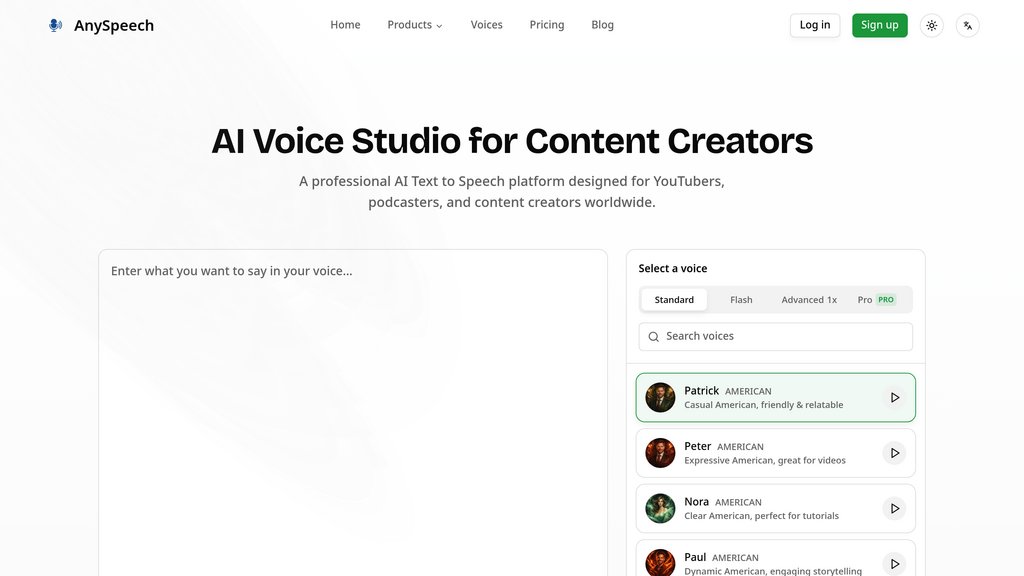Go to the Pricing page
The image size is (1024, 576).
pos(547,25)
